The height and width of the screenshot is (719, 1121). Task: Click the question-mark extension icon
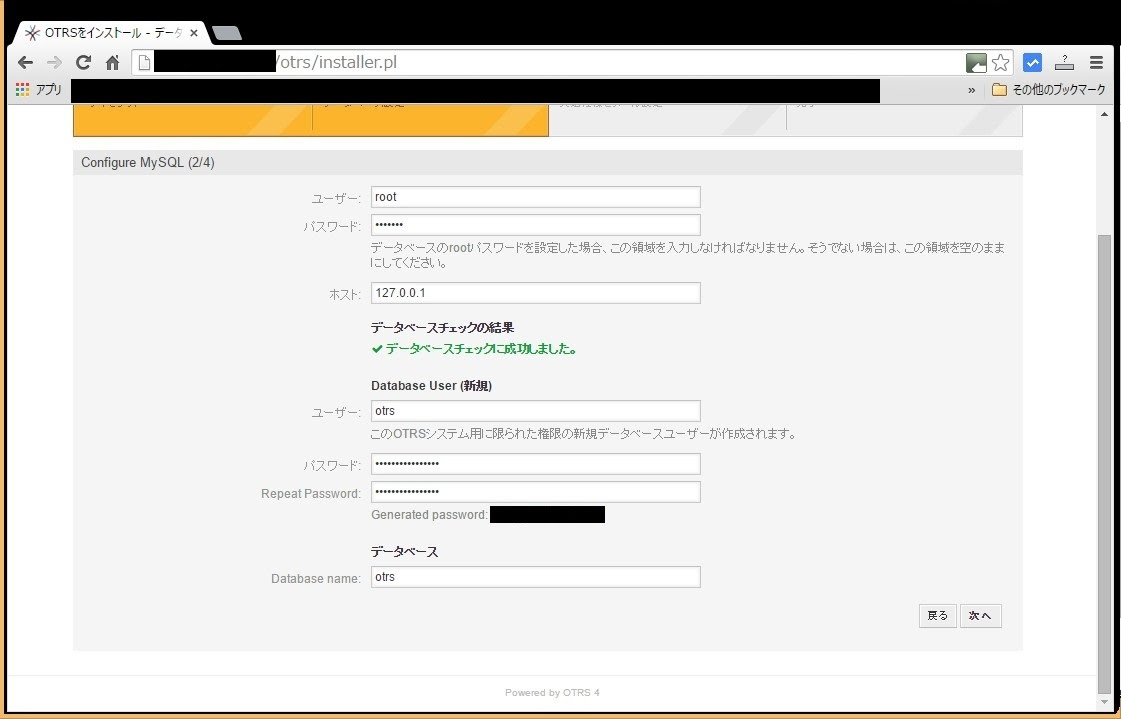(x=1065, y=63)
